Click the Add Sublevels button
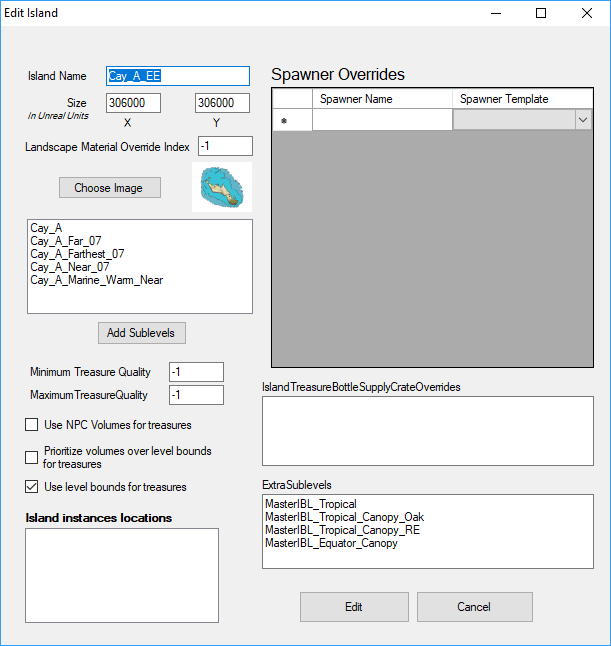The width and height of the screenshot is (611, 646). (x=142, y=333)
